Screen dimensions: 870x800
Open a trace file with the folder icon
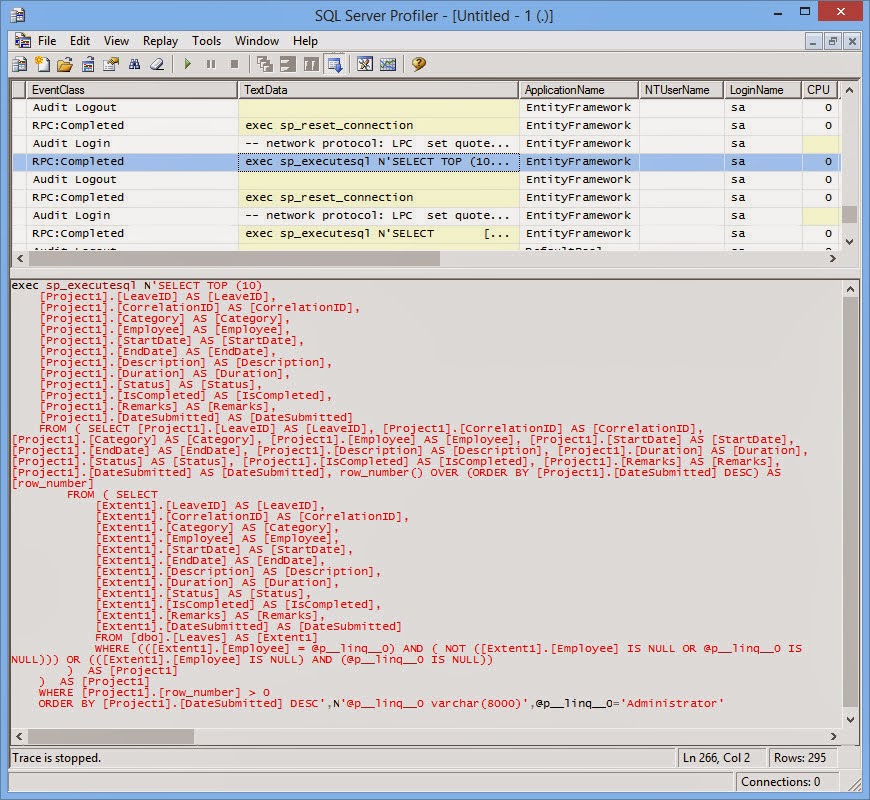click(65, 64)
